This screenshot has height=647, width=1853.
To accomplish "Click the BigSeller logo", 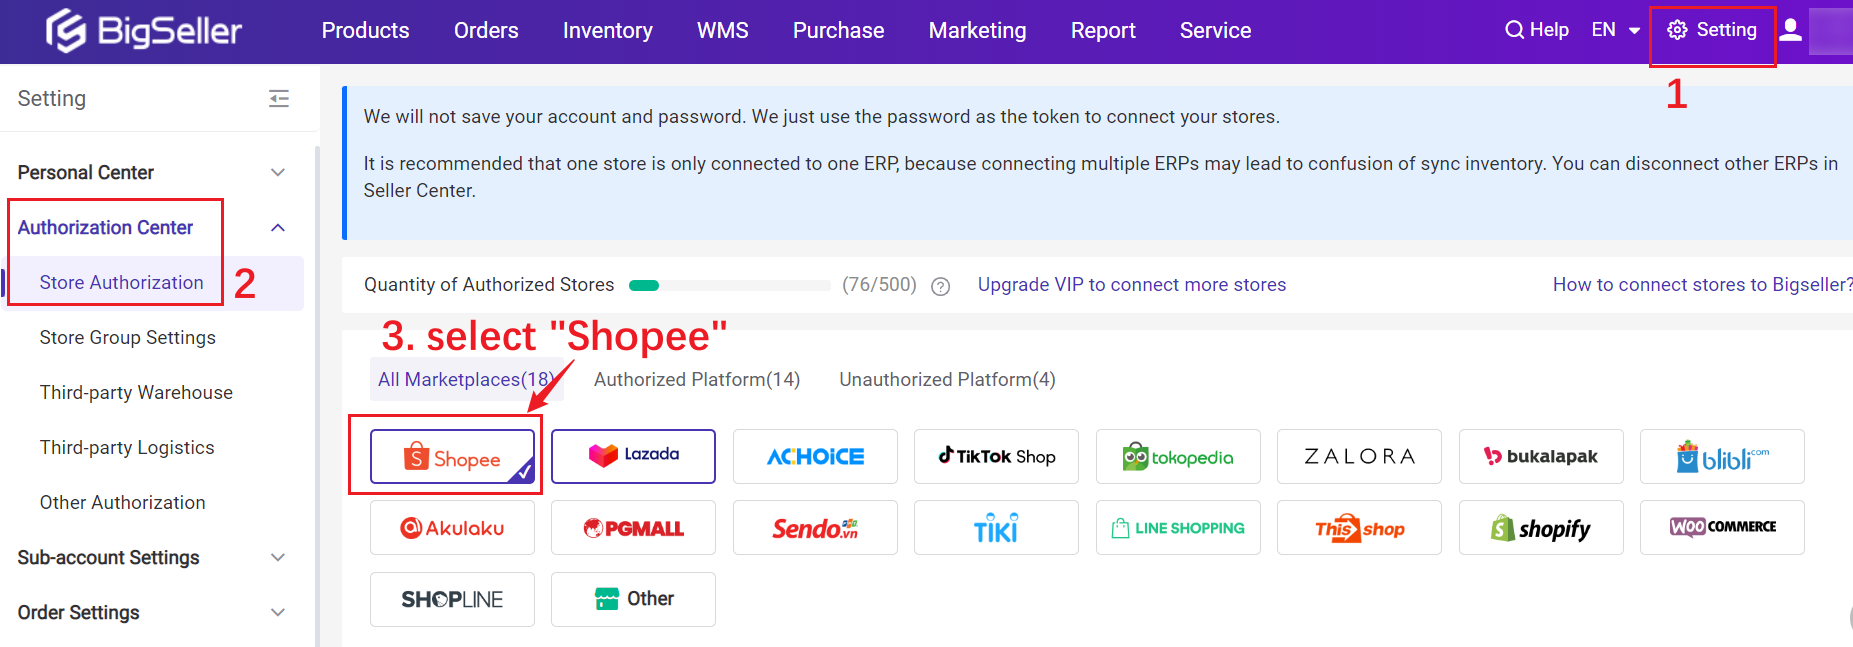I will coord(144,31).
